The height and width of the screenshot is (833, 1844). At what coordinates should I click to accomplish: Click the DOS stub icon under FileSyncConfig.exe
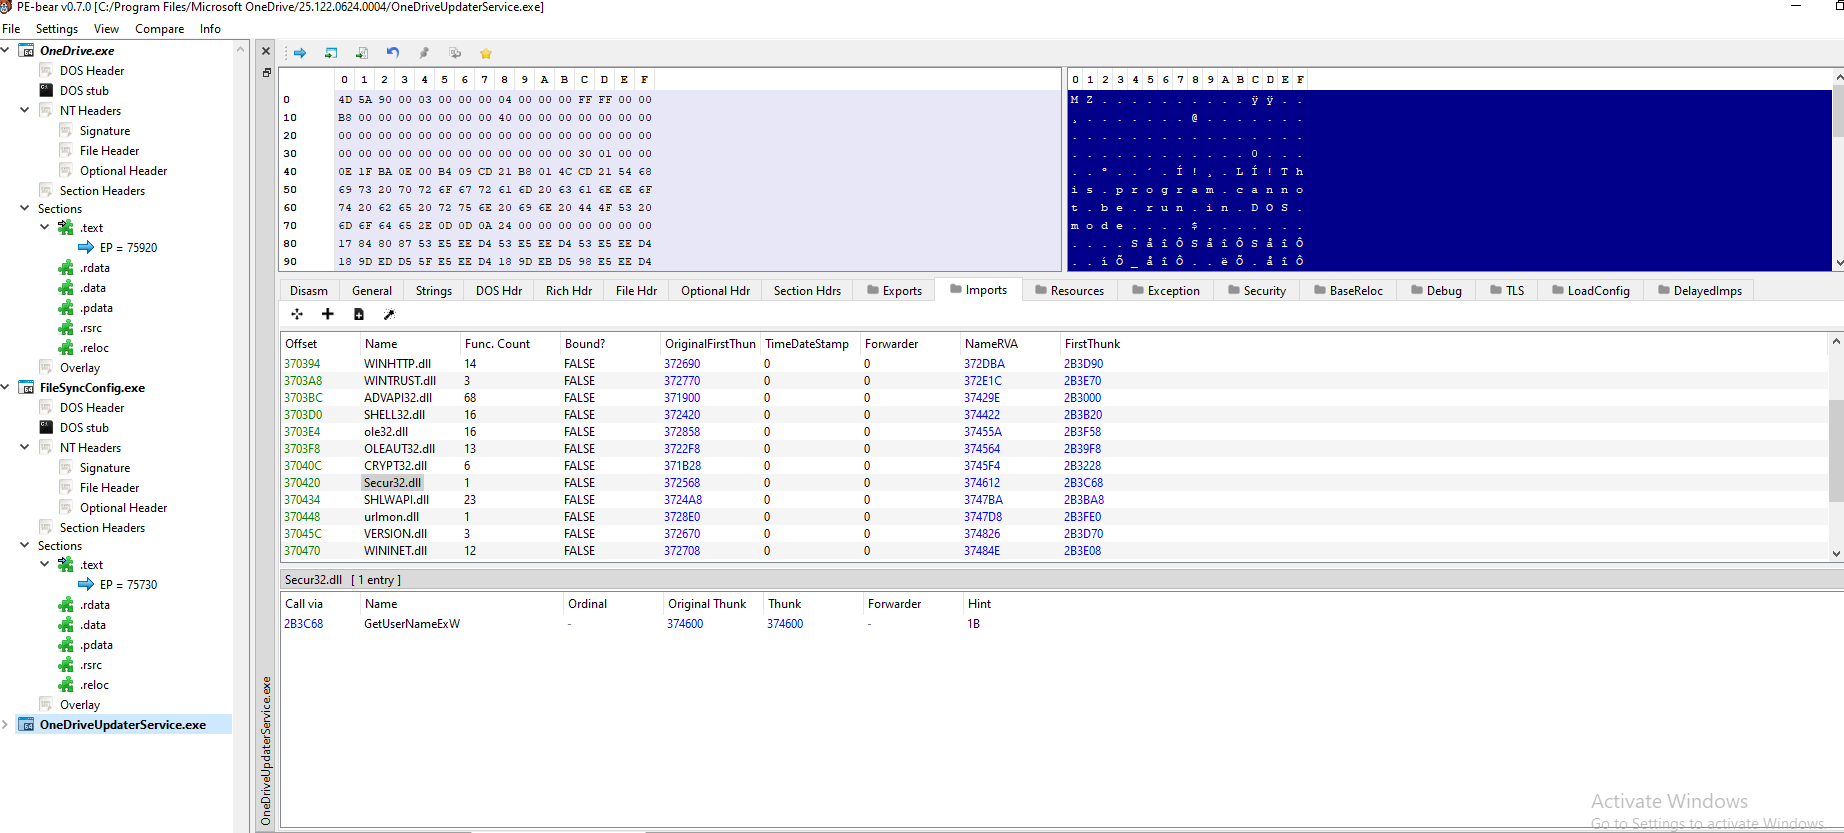tap(46, 427)
